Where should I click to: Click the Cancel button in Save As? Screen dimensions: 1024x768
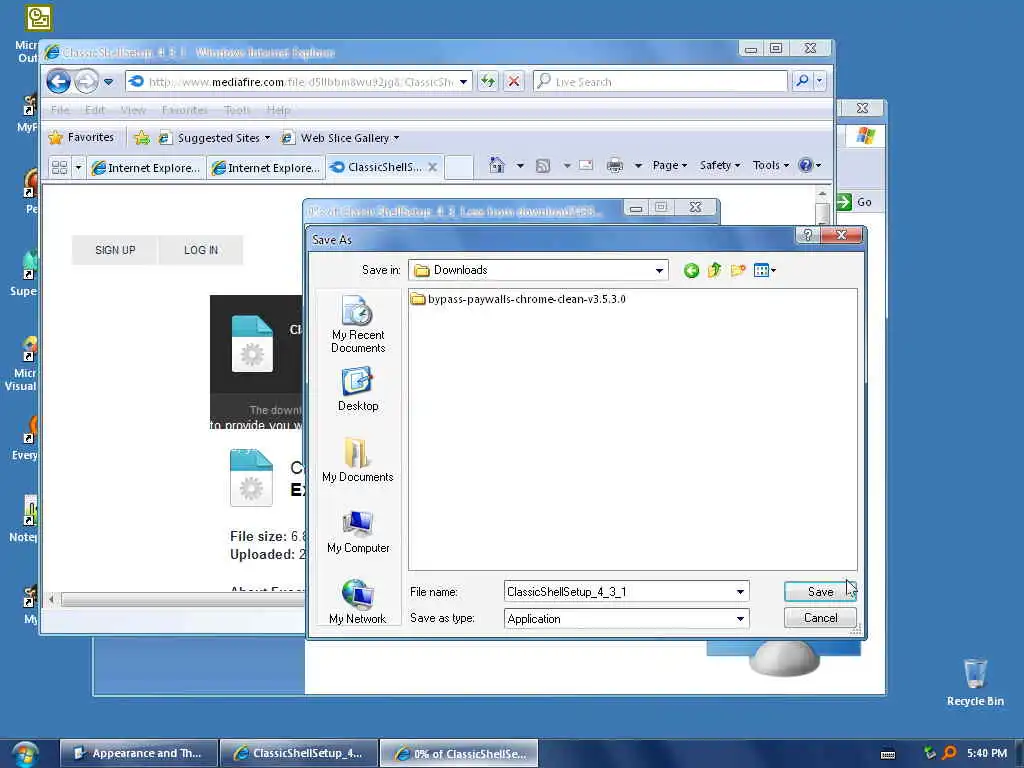(820, 618)
